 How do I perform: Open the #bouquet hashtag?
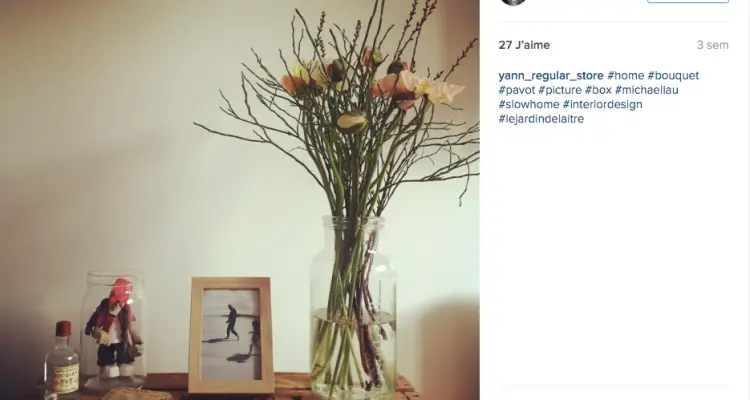click(x=673, y=76)
